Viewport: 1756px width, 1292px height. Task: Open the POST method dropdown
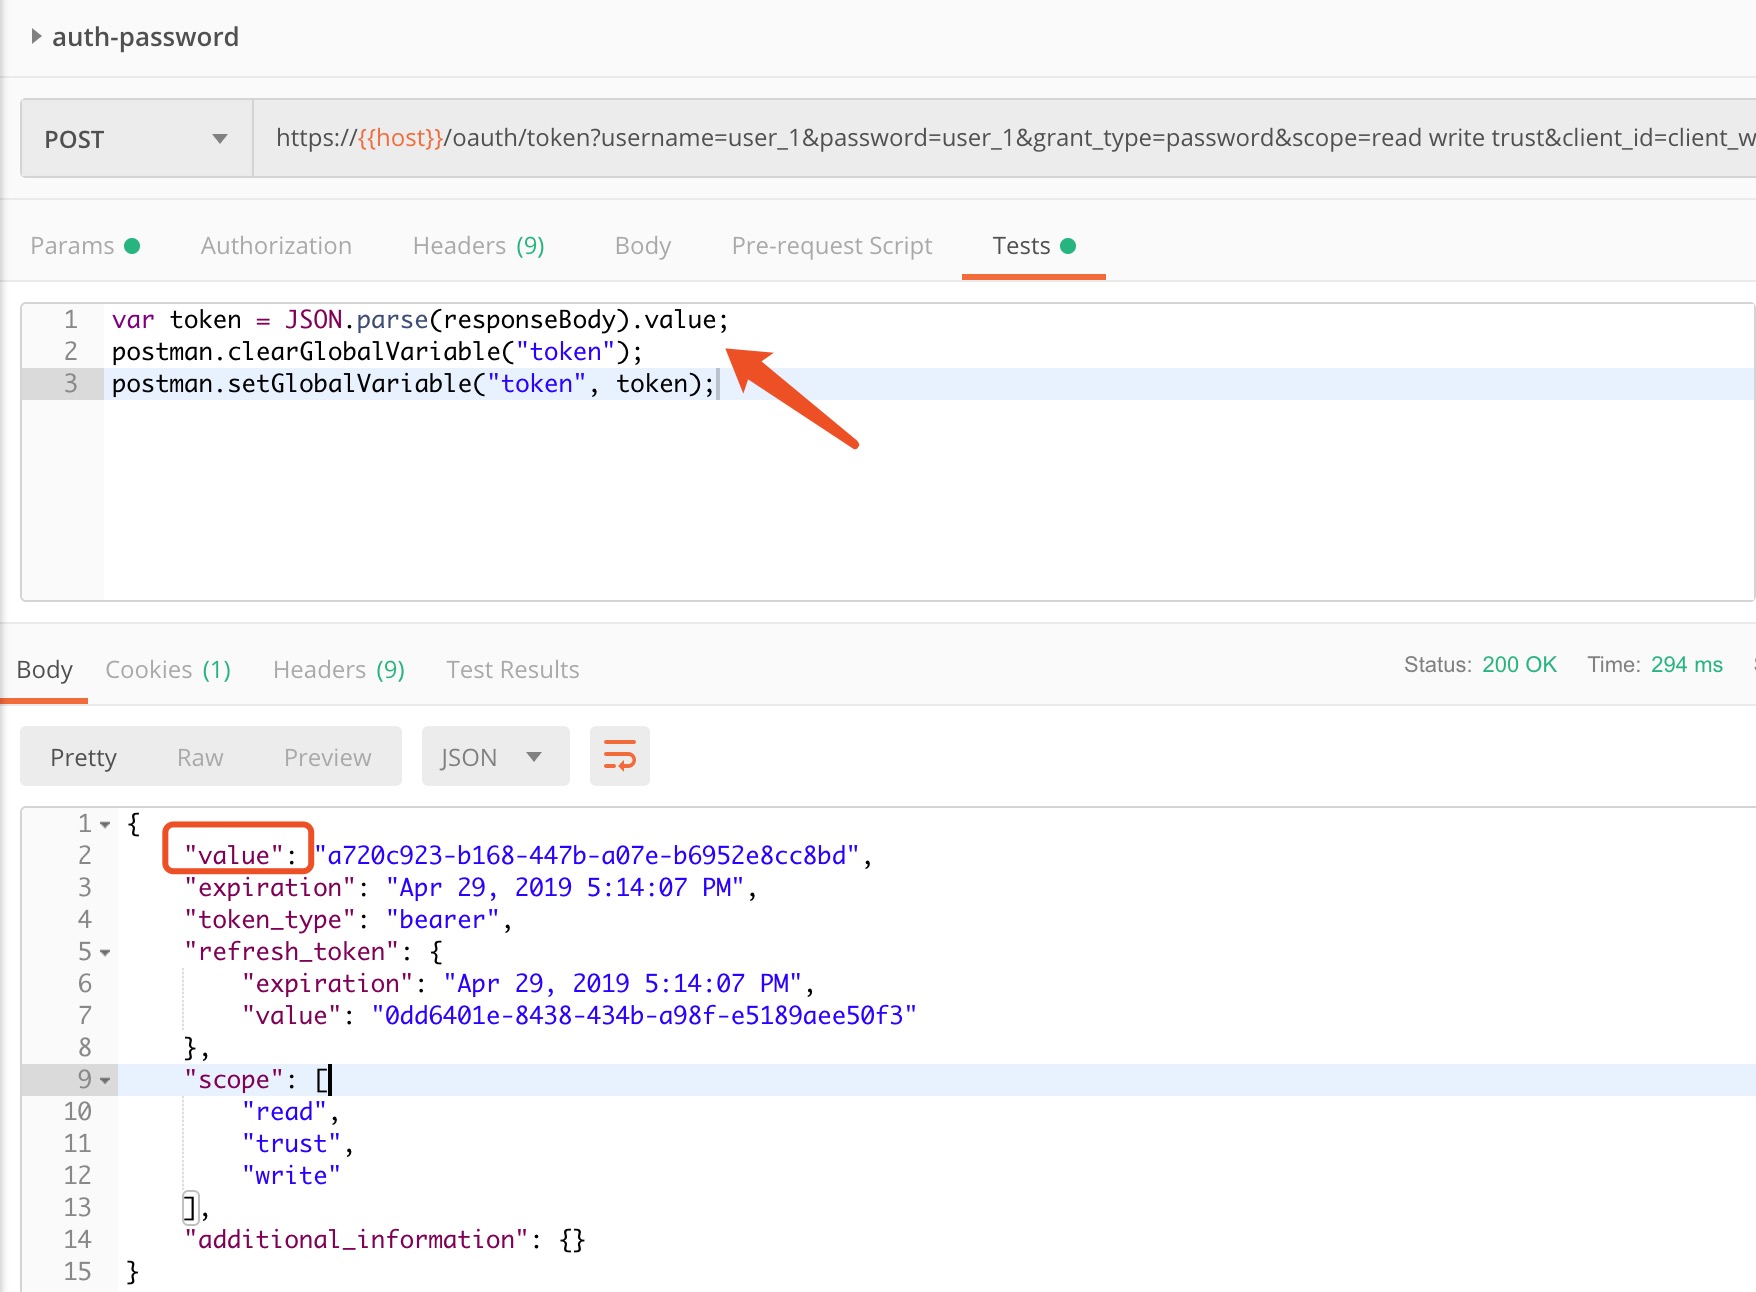pyautogui.click(x=137, y=139)
